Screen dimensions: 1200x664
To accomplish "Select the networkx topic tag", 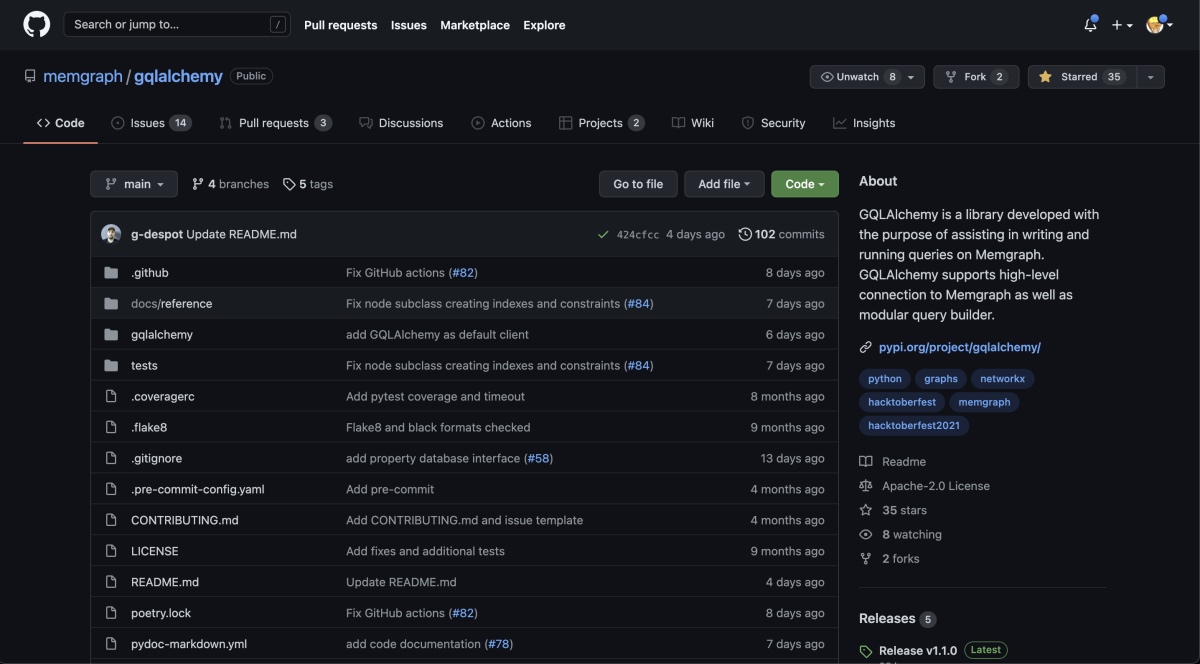I will [1002, 379].
